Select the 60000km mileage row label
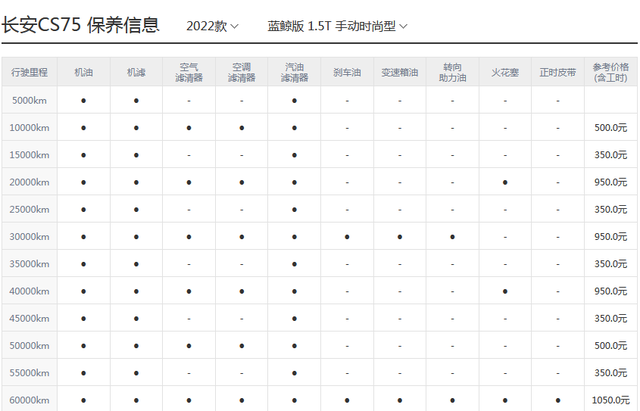This screenshot has width=640, height=411. click(29, 400)
